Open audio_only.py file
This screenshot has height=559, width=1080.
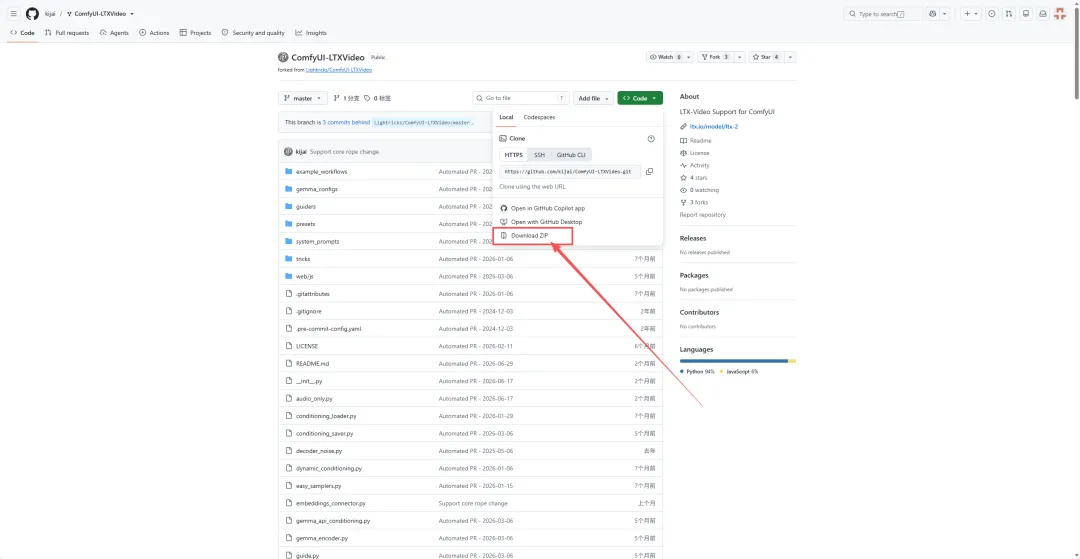(x=314, y=399)
